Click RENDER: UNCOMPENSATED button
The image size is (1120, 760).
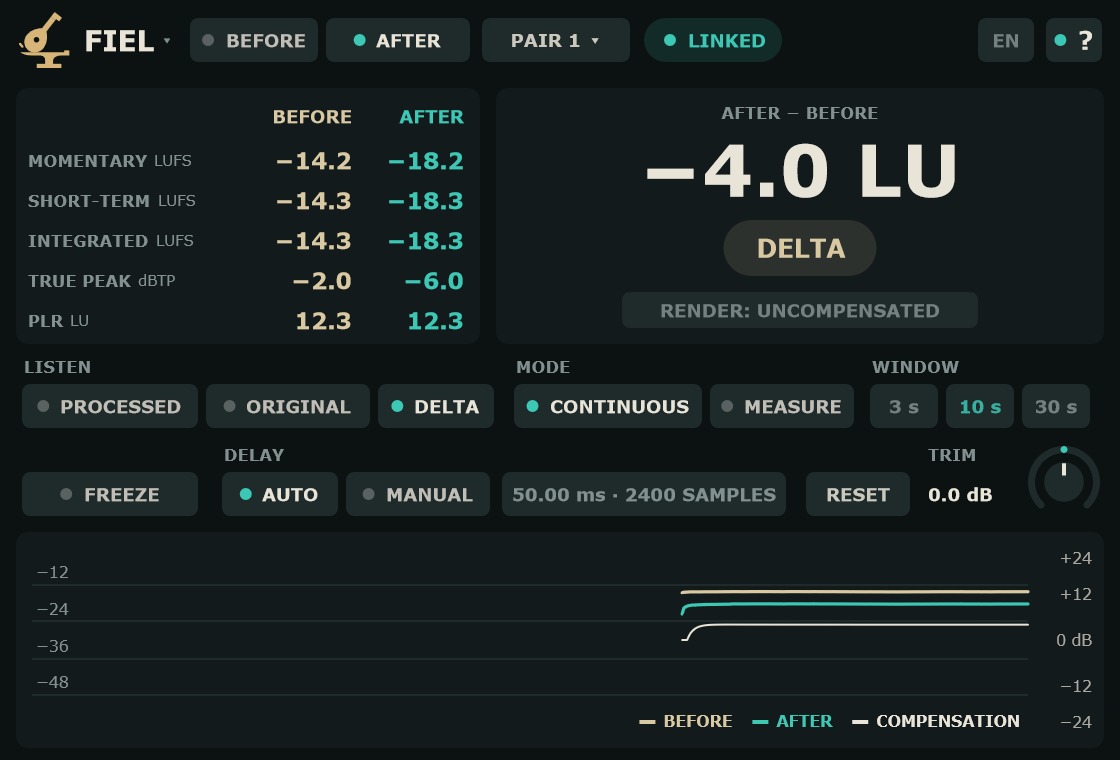click(x=800, y=310)
